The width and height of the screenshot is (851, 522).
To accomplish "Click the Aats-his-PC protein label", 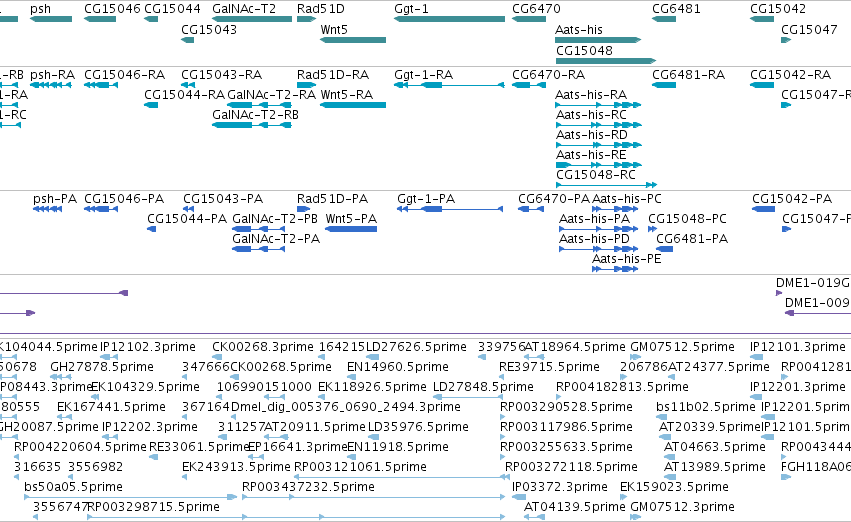I will point(627,199).
